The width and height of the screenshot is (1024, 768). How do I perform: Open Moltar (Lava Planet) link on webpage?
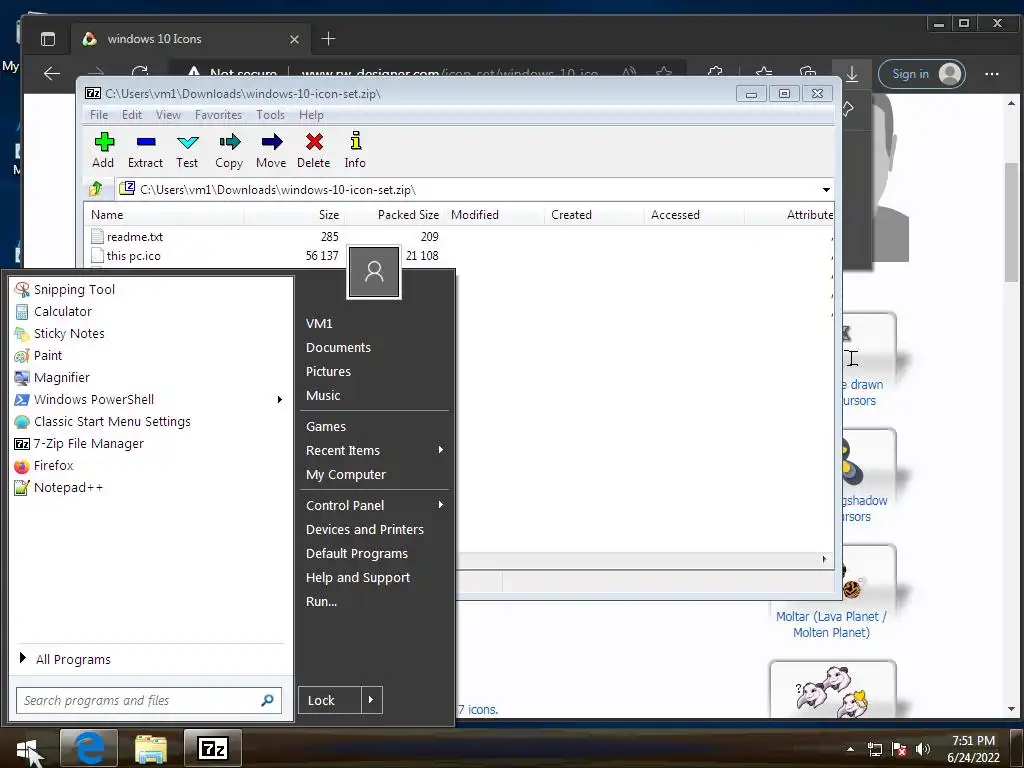pyautogui.click(x=831, y=624)
